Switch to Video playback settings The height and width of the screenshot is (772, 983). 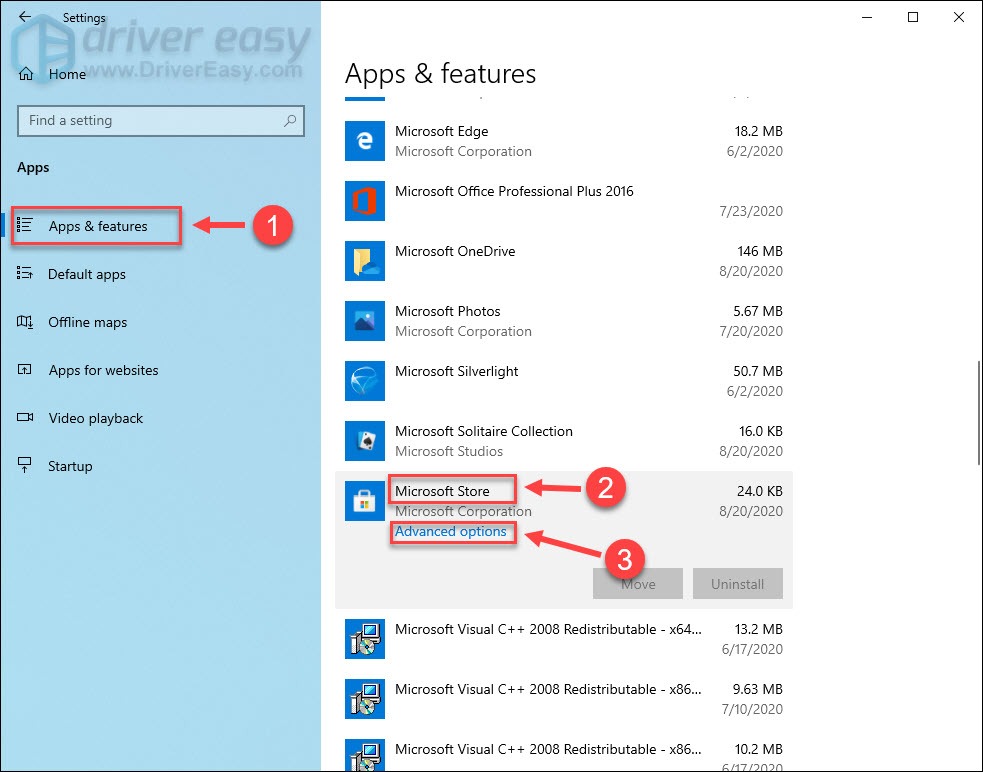coord(96,418)
